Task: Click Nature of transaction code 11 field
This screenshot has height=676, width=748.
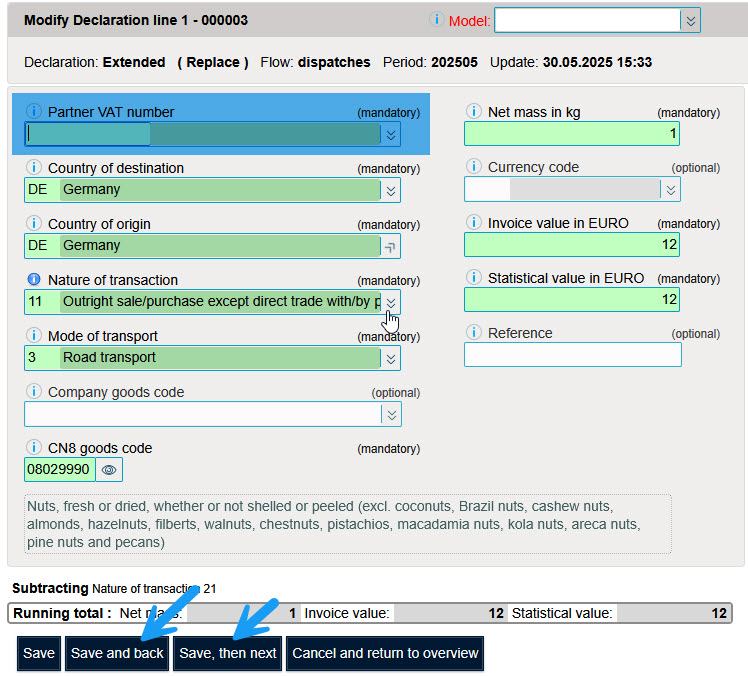Action: click(x=203, y=302)
